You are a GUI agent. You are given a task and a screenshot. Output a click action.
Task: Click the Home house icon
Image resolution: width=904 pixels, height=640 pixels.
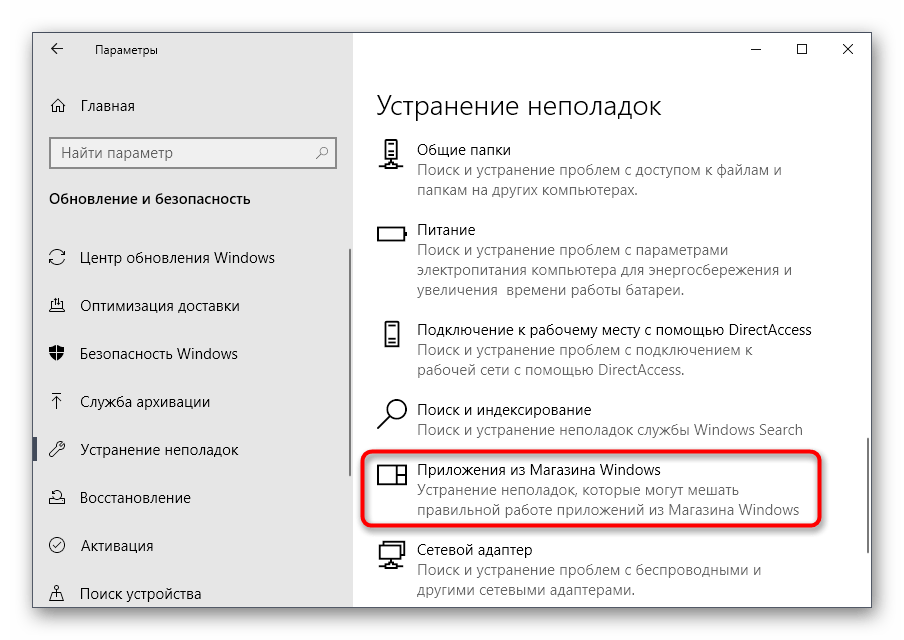[x=59, y=106]
